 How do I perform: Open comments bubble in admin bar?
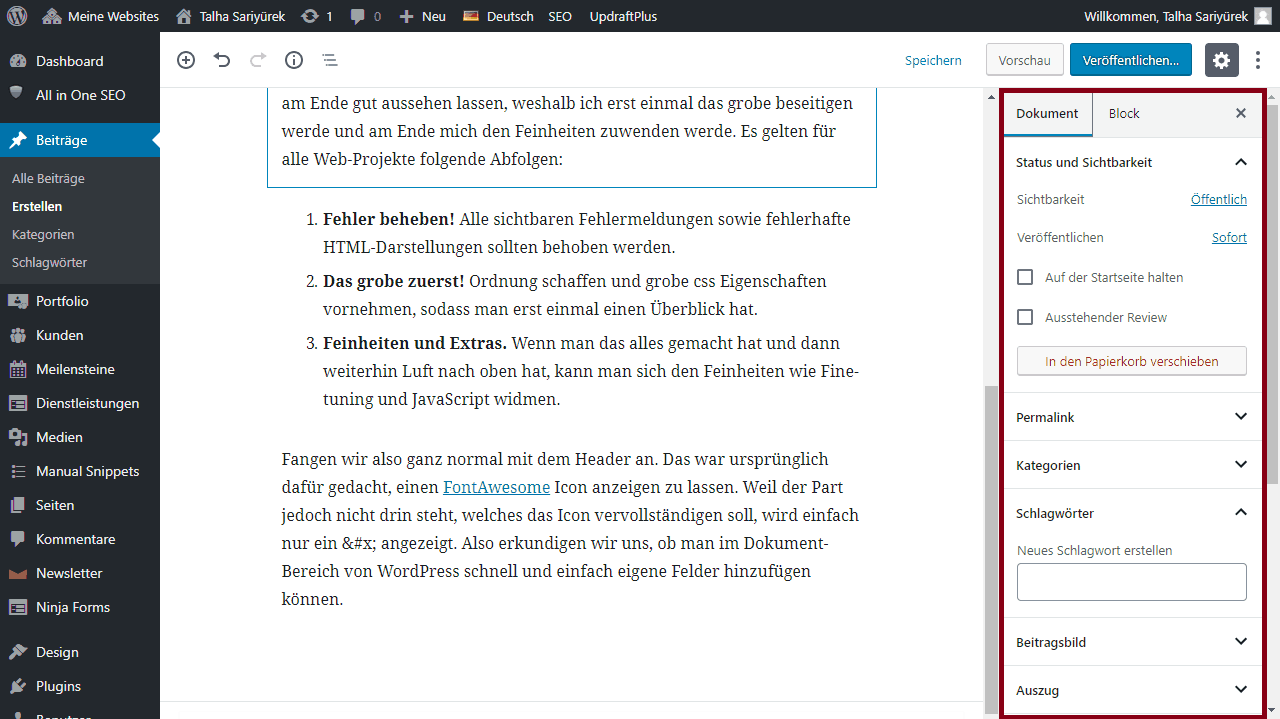click(x=365, y=16)
